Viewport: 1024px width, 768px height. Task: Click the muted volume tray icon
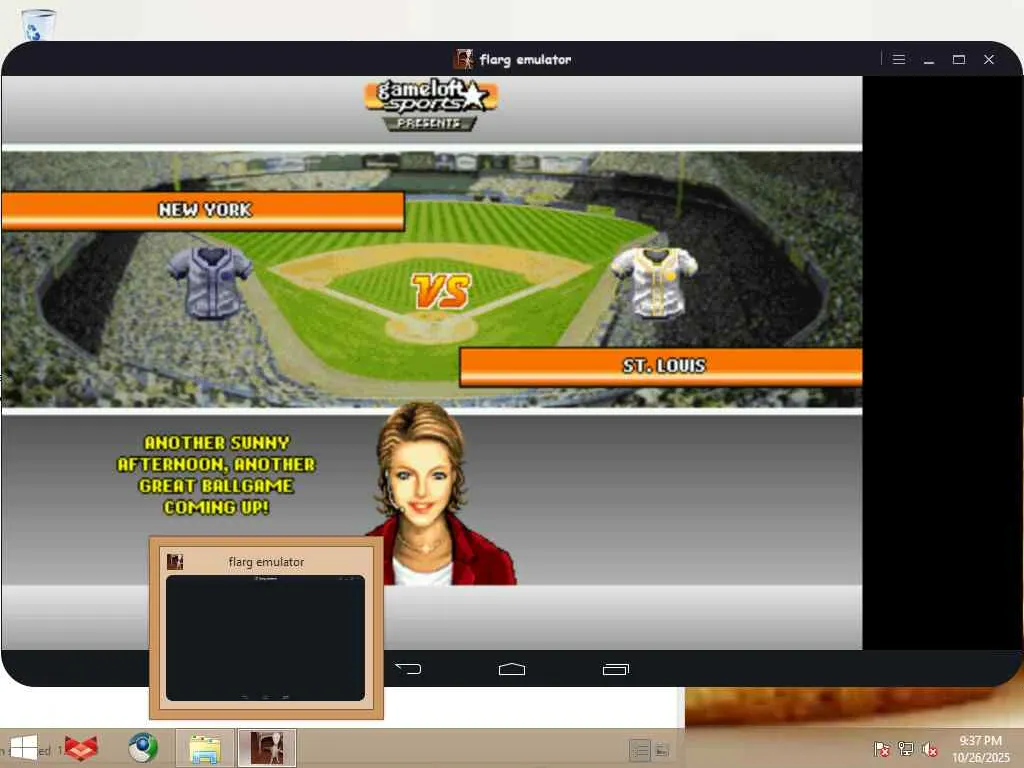(929, 748)
